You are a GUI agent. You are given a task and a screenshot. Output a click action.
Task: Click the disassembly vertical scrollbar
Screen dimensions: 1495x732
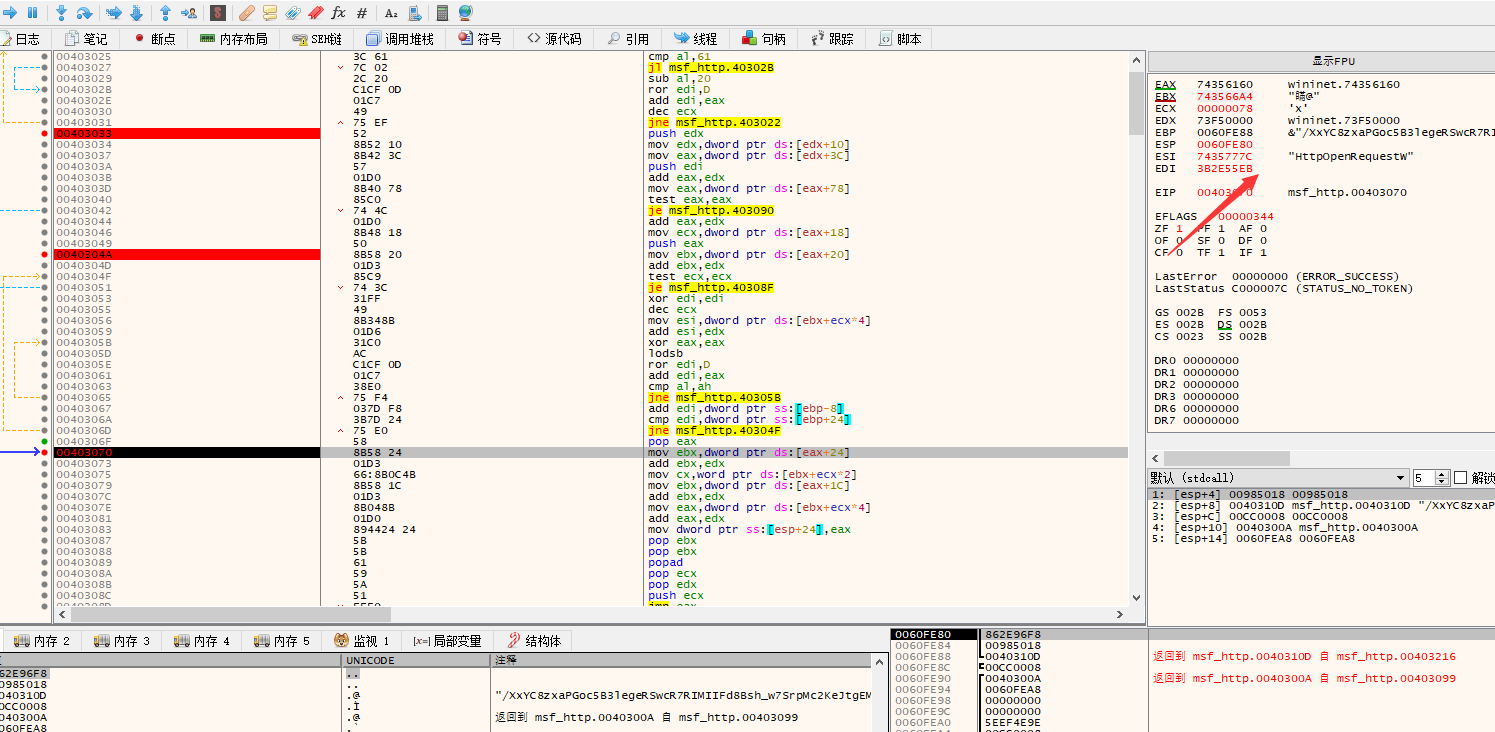[1135, 327]
